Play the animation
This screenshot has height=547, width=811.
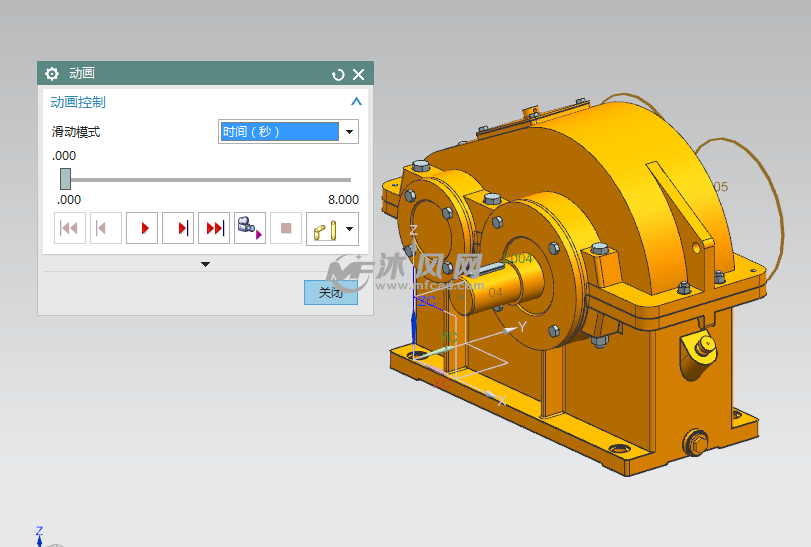tap(142, 228)
